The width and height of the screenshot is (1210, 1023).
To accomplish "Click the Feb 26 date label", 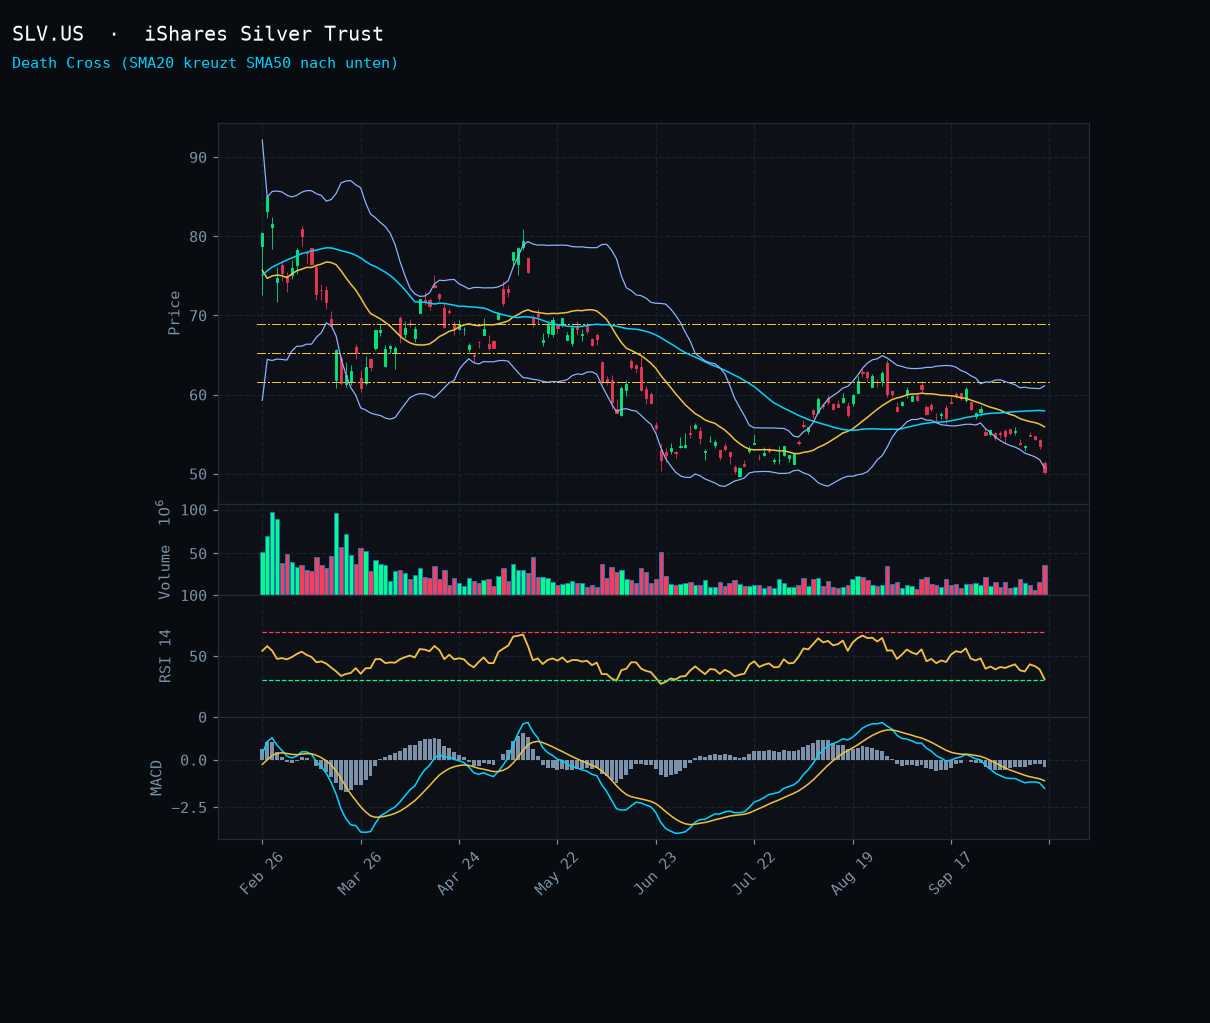I will click(x=262, y=874).
